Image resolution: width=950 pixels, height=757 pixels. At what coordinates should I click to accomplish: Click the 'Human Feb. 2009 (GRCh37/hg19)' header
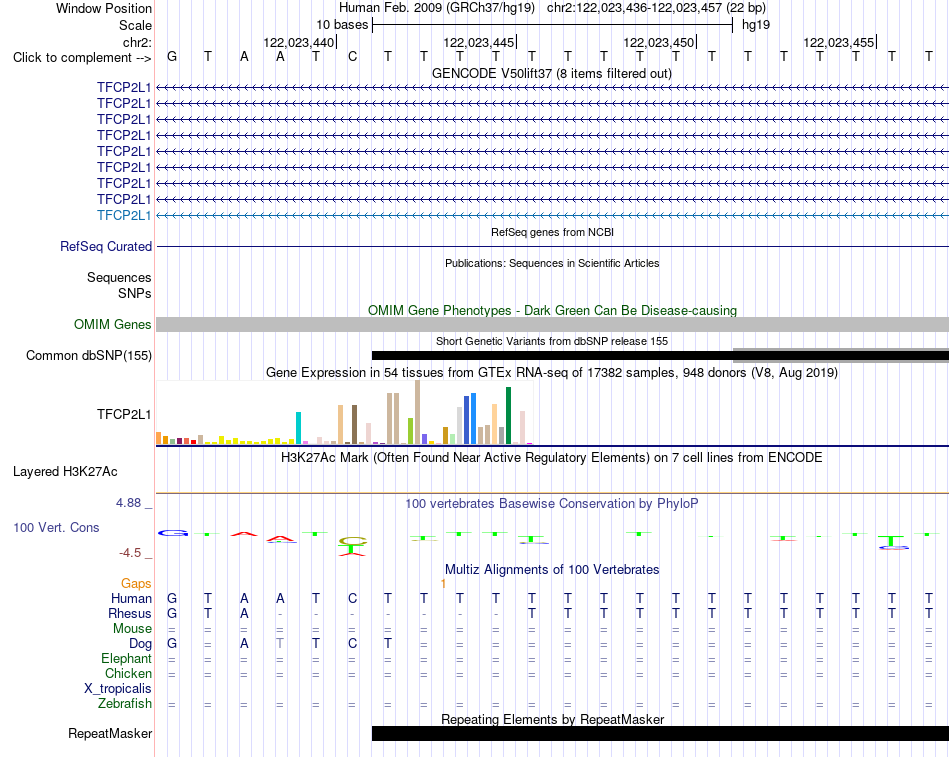437,8
